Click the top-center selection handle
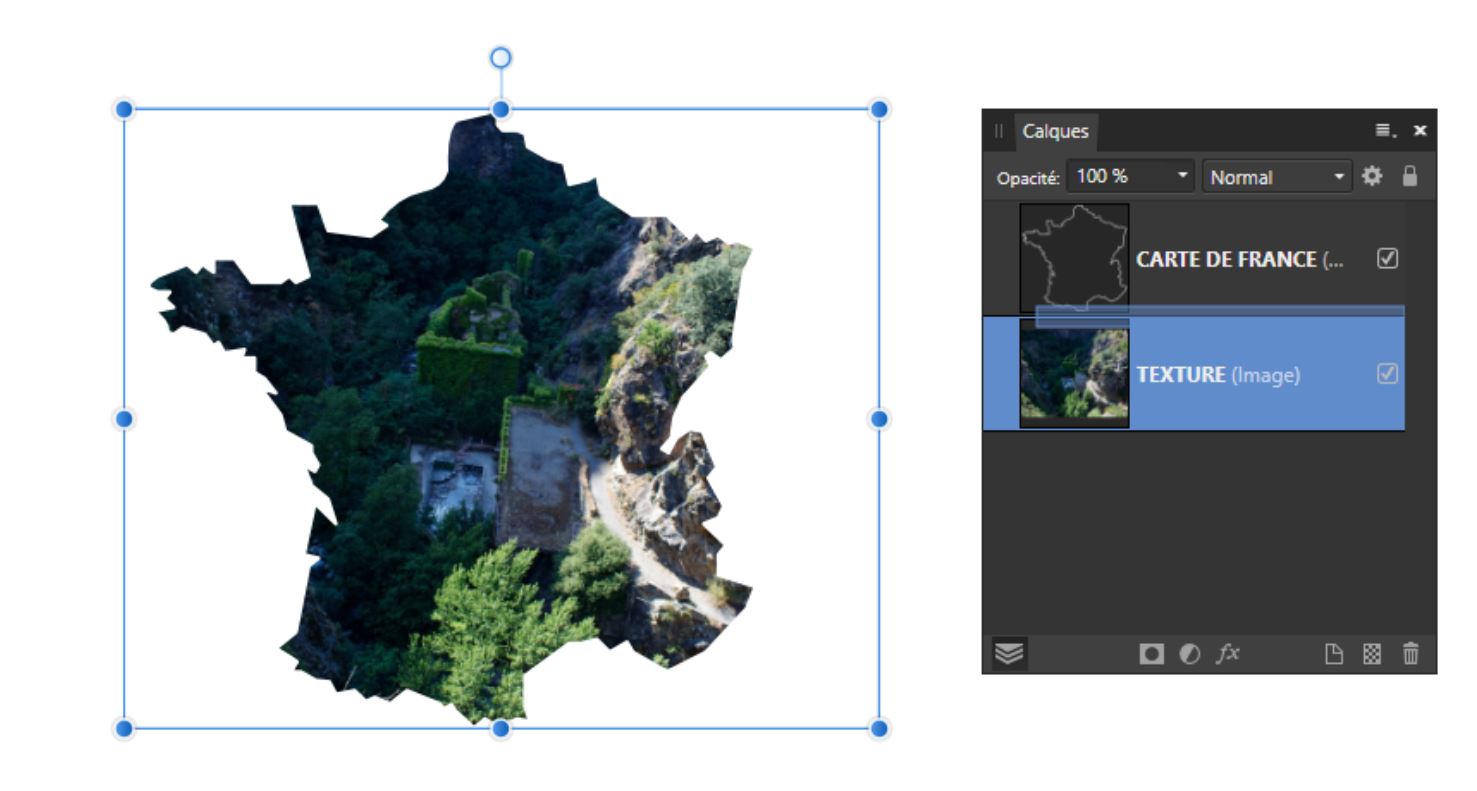Image resolution: width=1477 pixels, height=791 pixels. [x=501, y=109]
